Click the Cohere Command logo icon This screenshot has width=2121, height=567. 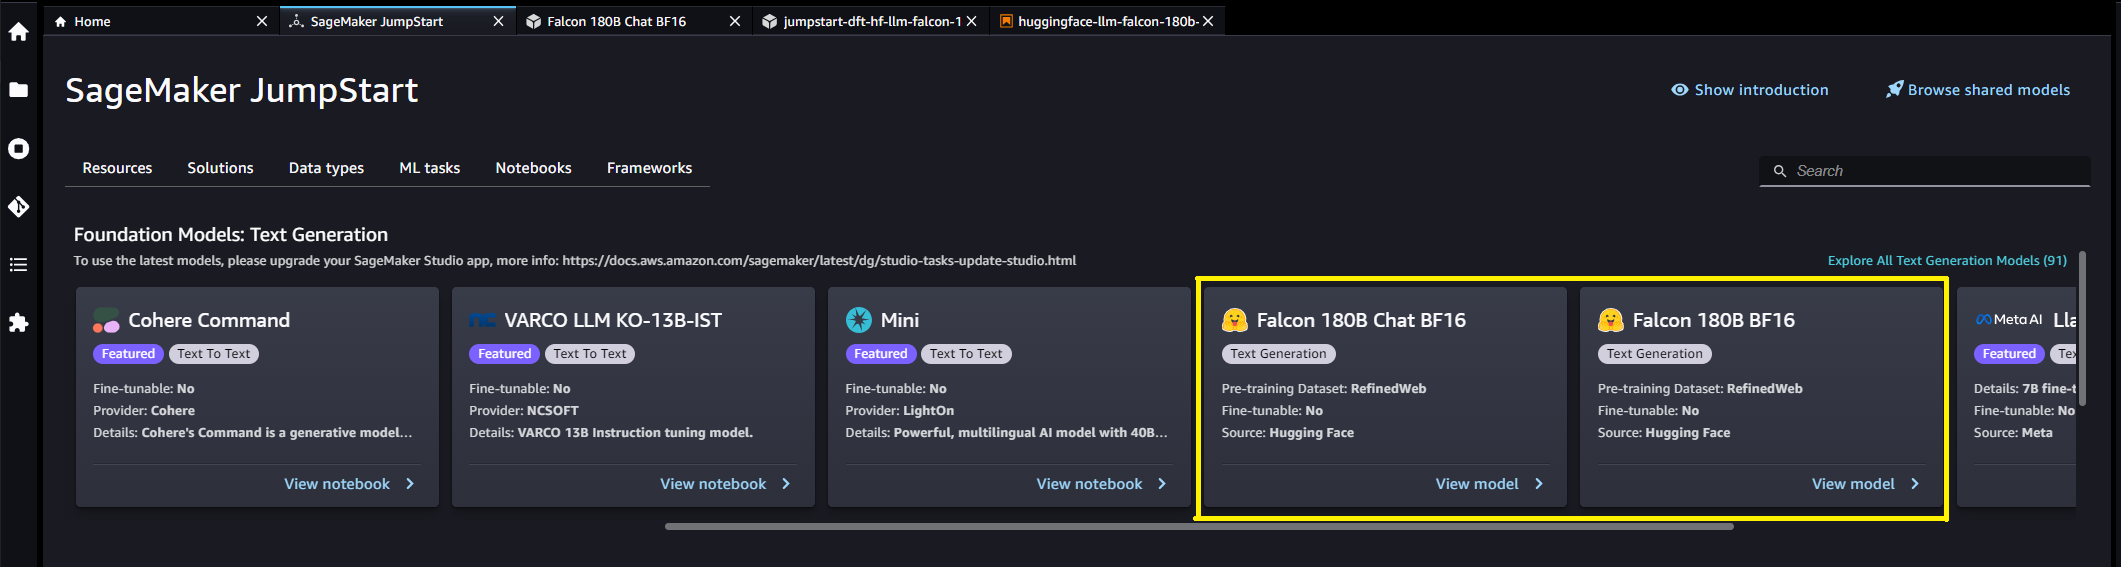click(x=106, y=320)
